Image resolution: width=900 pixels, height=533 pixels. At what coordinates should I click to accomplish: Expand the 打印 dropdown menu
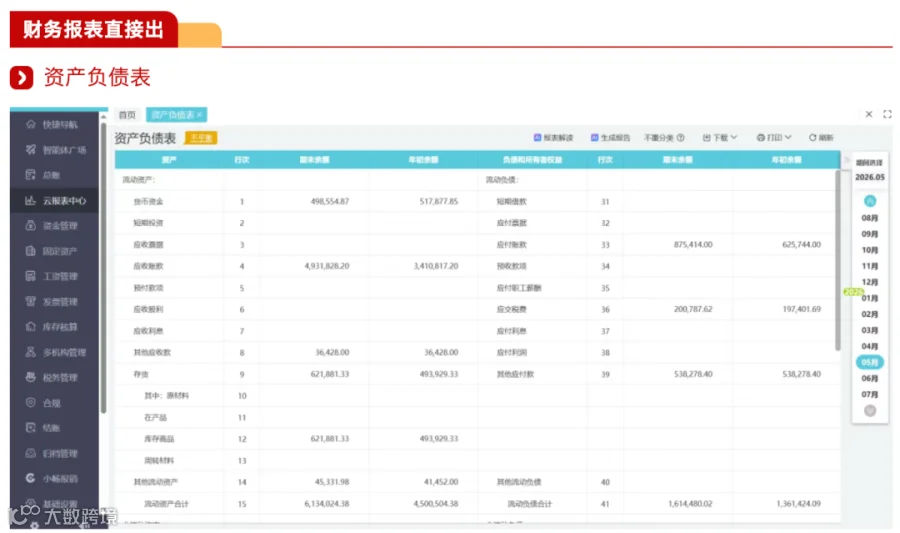774,138
